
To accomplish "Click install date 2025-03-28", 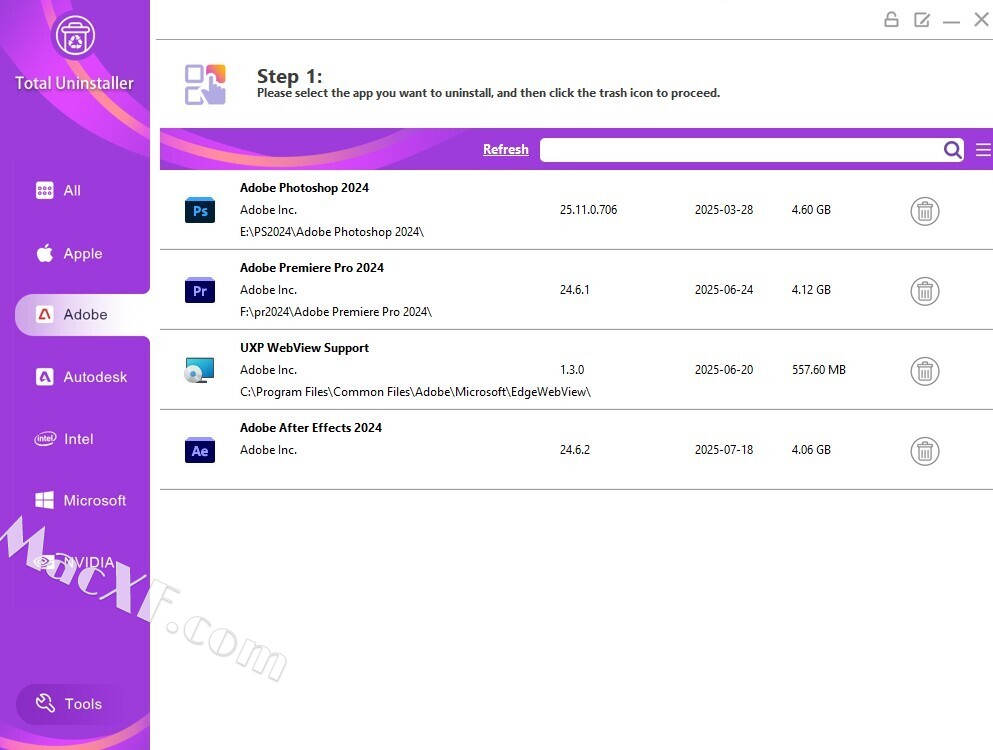I will pyautogui.click(x=724, y=210).
